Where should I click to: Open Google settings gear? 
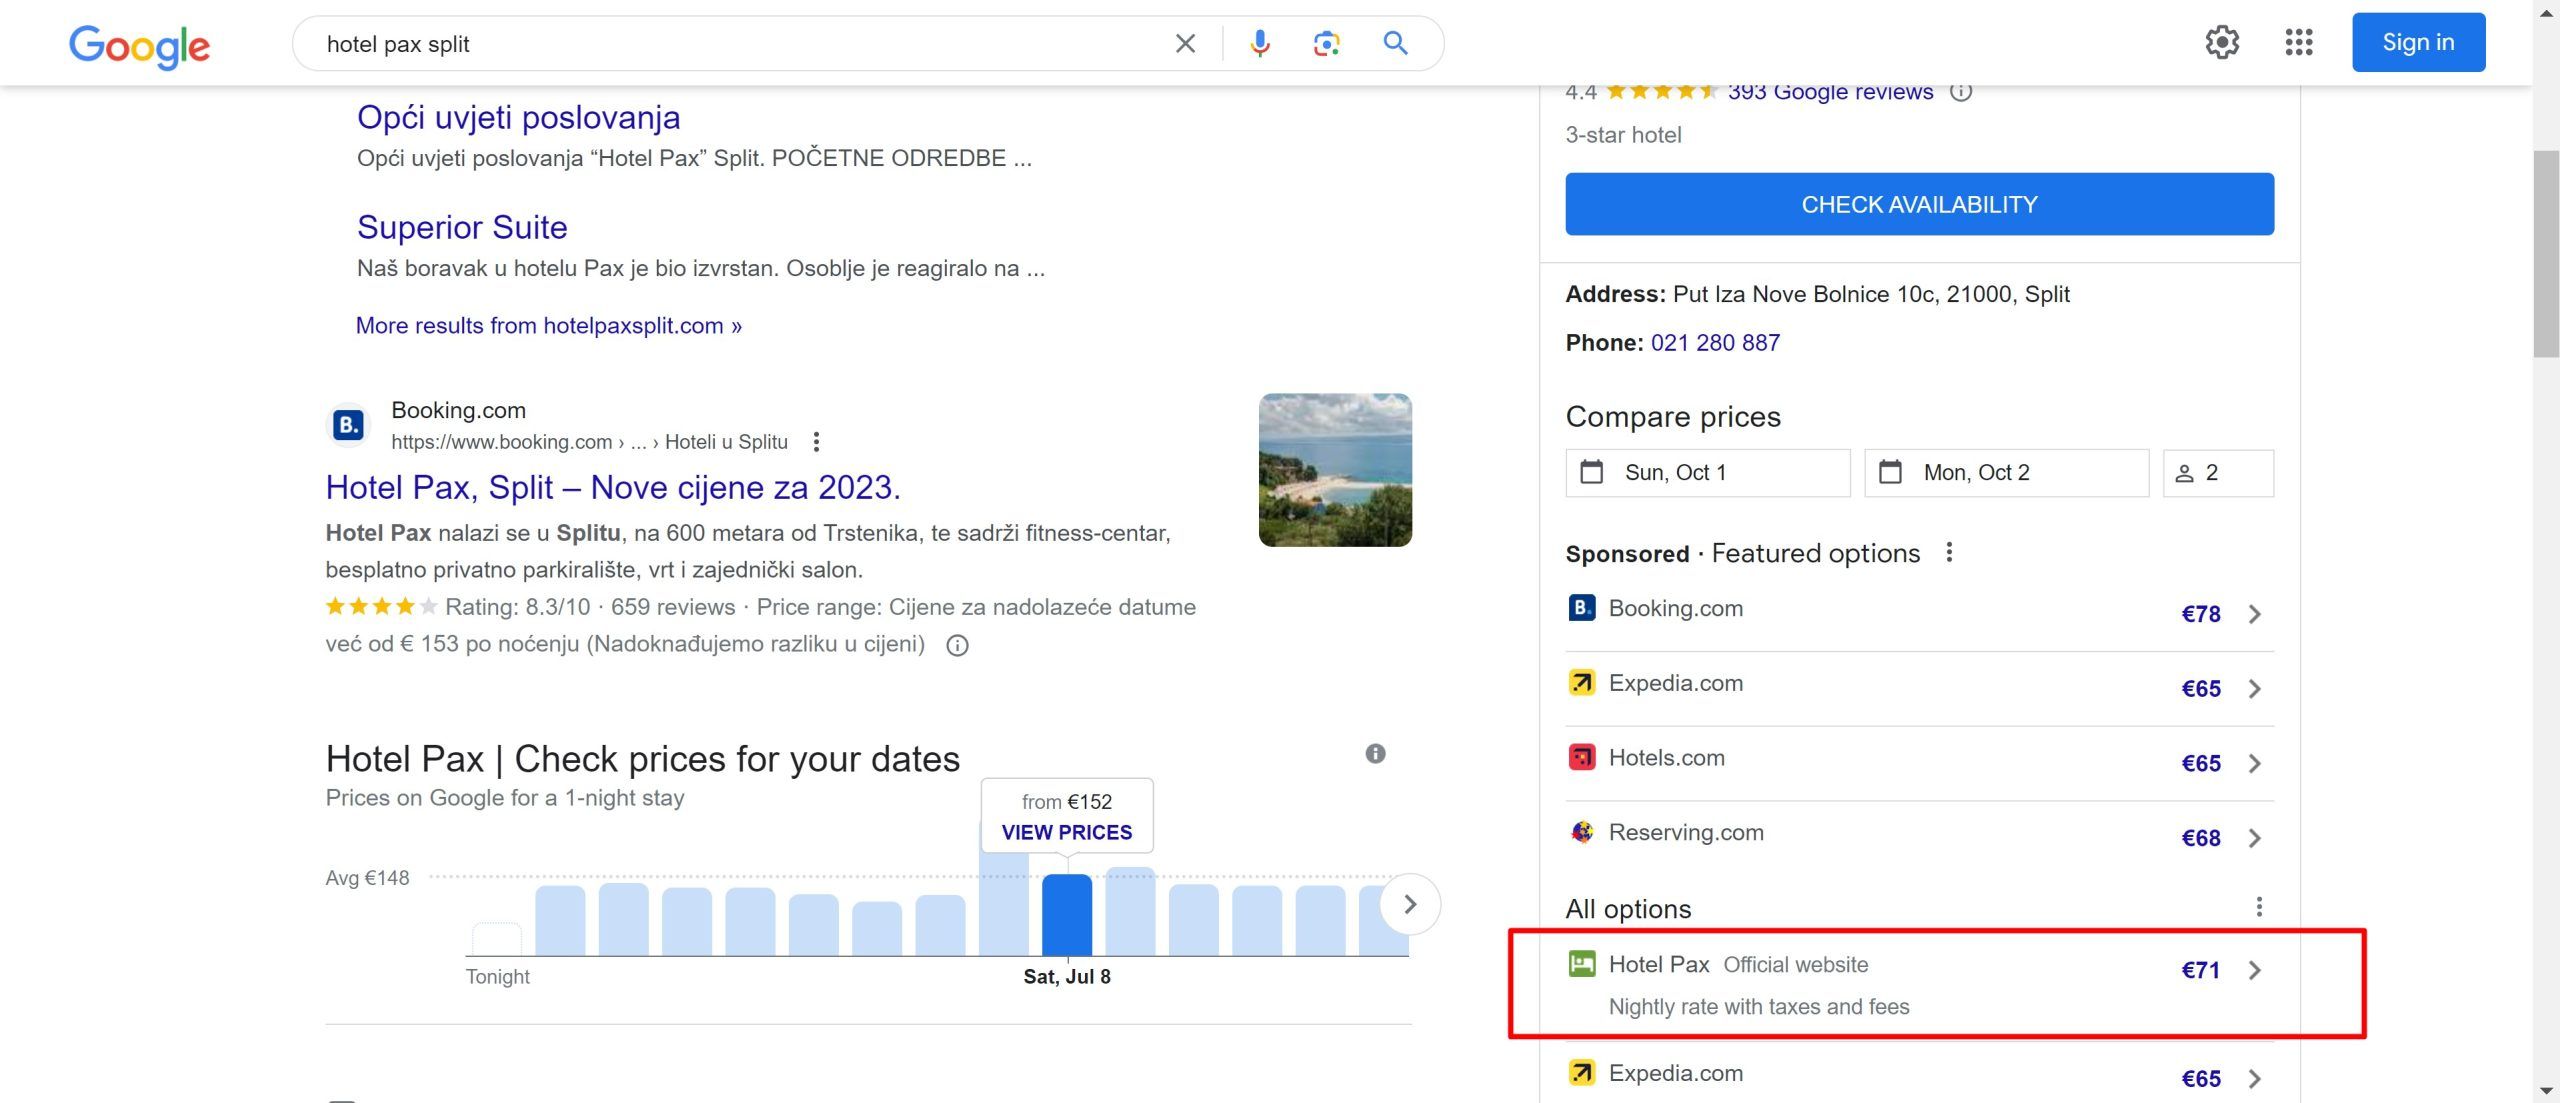point(2222,42)
